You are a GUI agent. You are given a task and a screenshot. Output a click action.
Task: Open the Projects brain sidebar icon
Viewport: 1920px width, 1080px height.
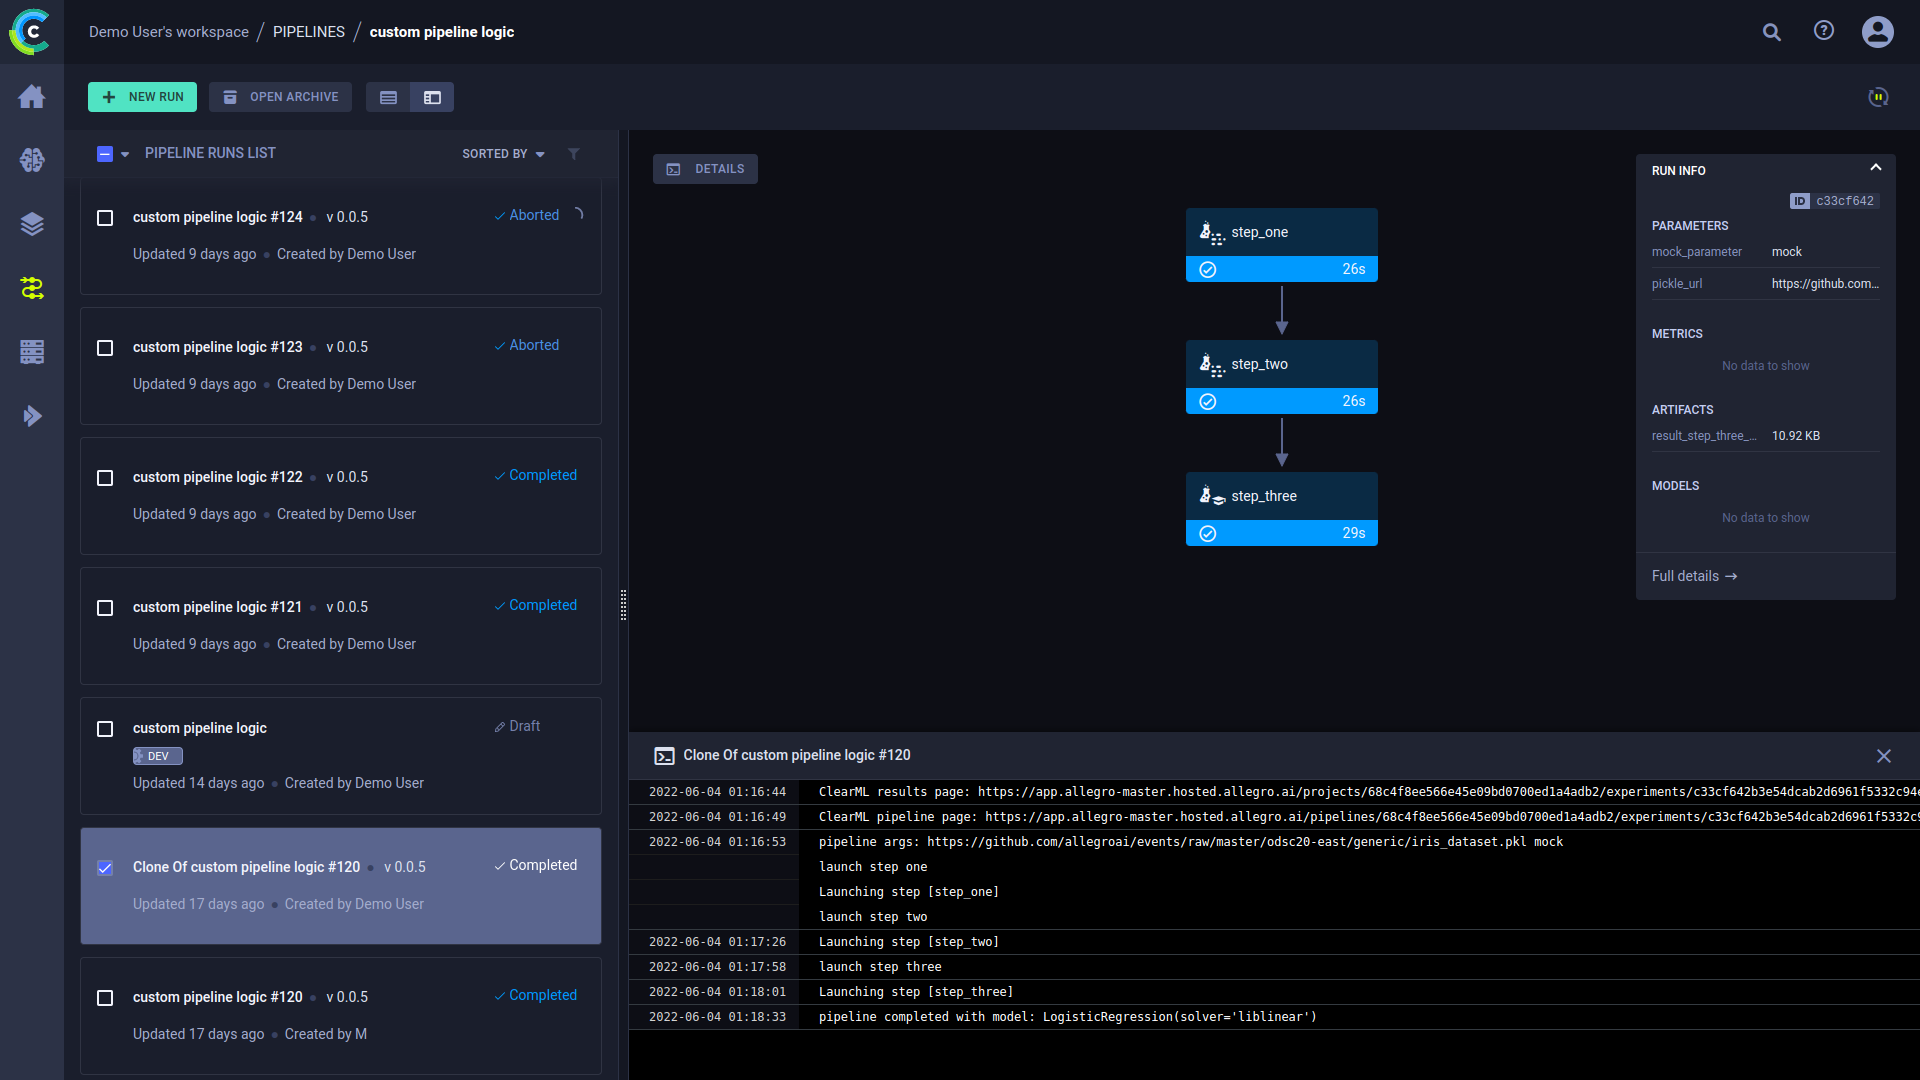32,160
